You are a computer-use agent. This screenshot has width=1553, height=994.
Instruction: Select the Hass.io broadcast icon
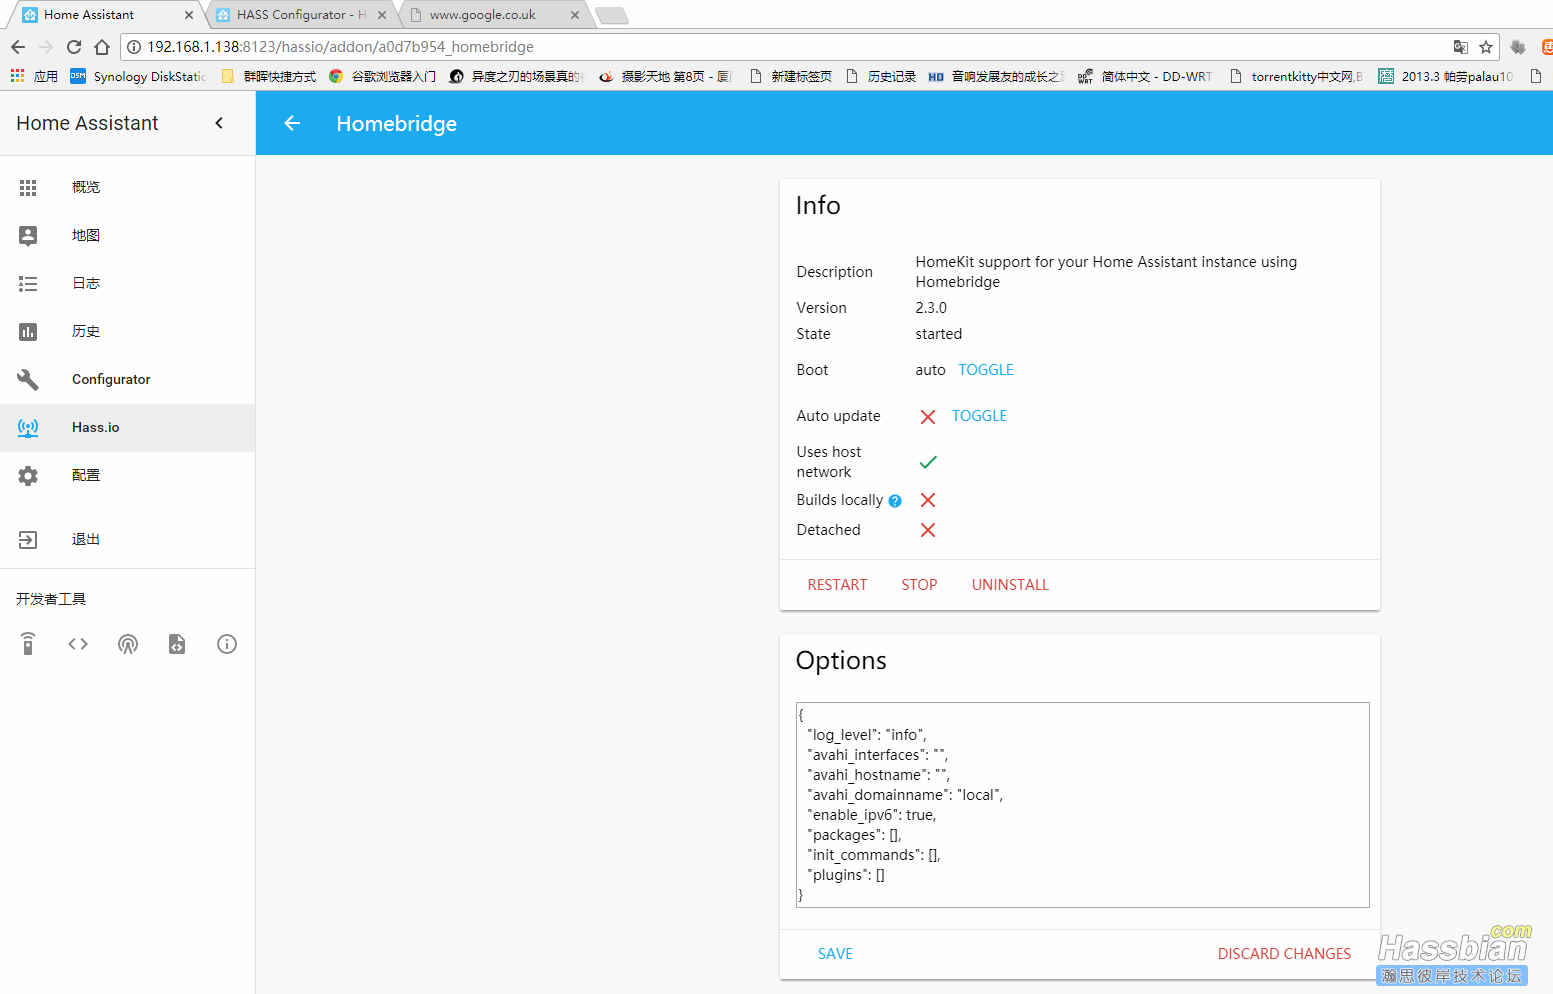coord(28,427)
